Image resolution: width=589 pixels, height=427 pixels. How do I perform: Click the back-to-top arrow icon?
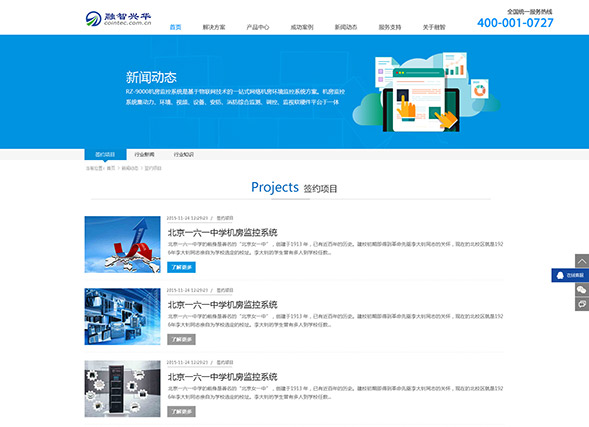click(582, 261)
